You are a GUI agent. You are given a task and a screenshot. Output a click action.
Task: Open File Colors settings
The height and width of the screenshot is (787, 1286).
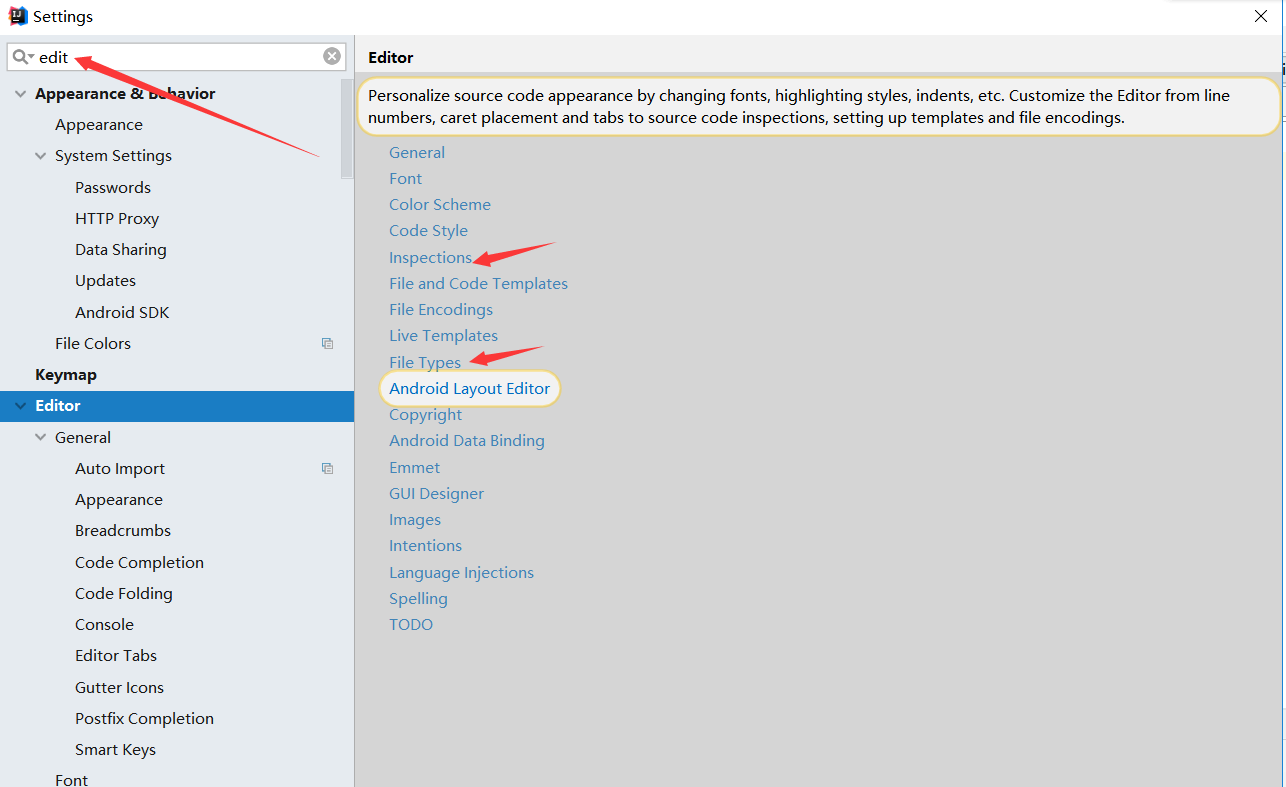(93, 344)
